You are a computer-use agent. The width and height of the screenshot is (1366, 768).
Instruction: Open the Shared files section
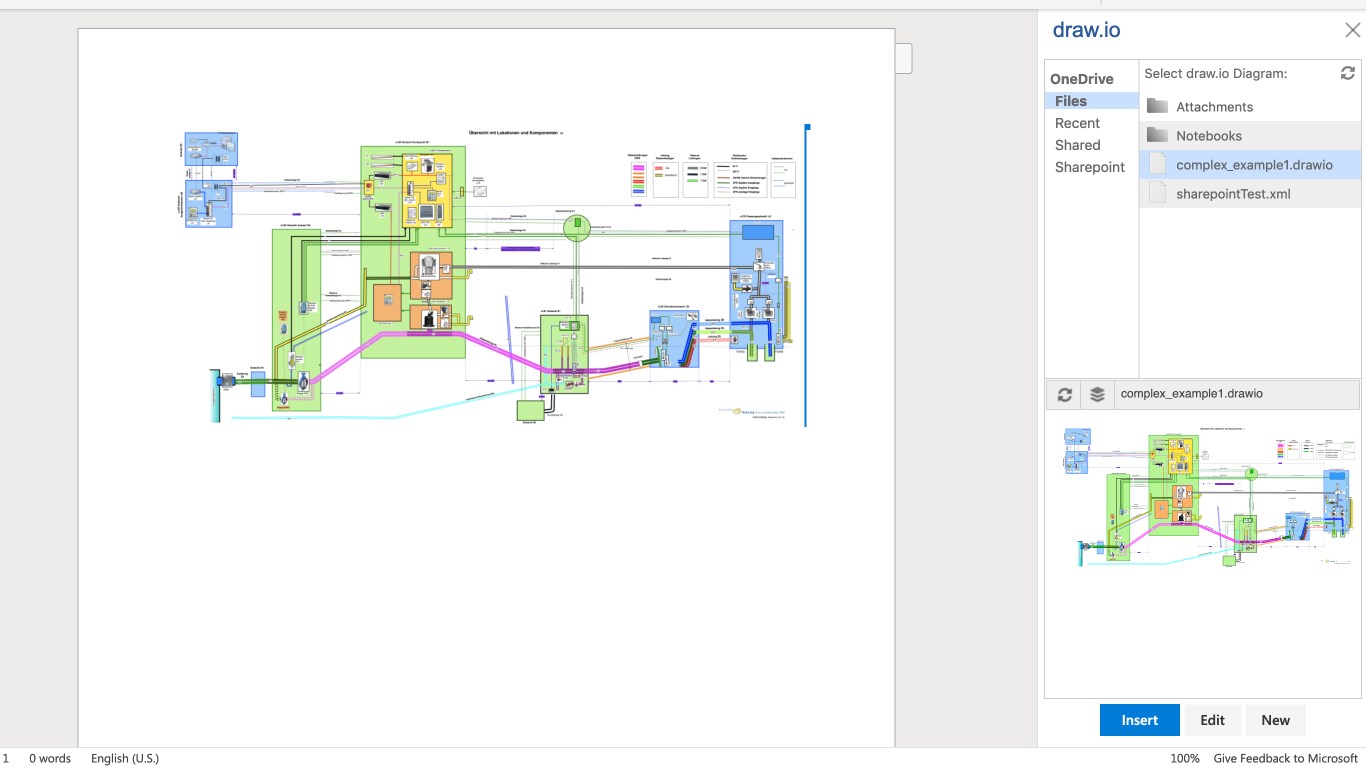1077,145
